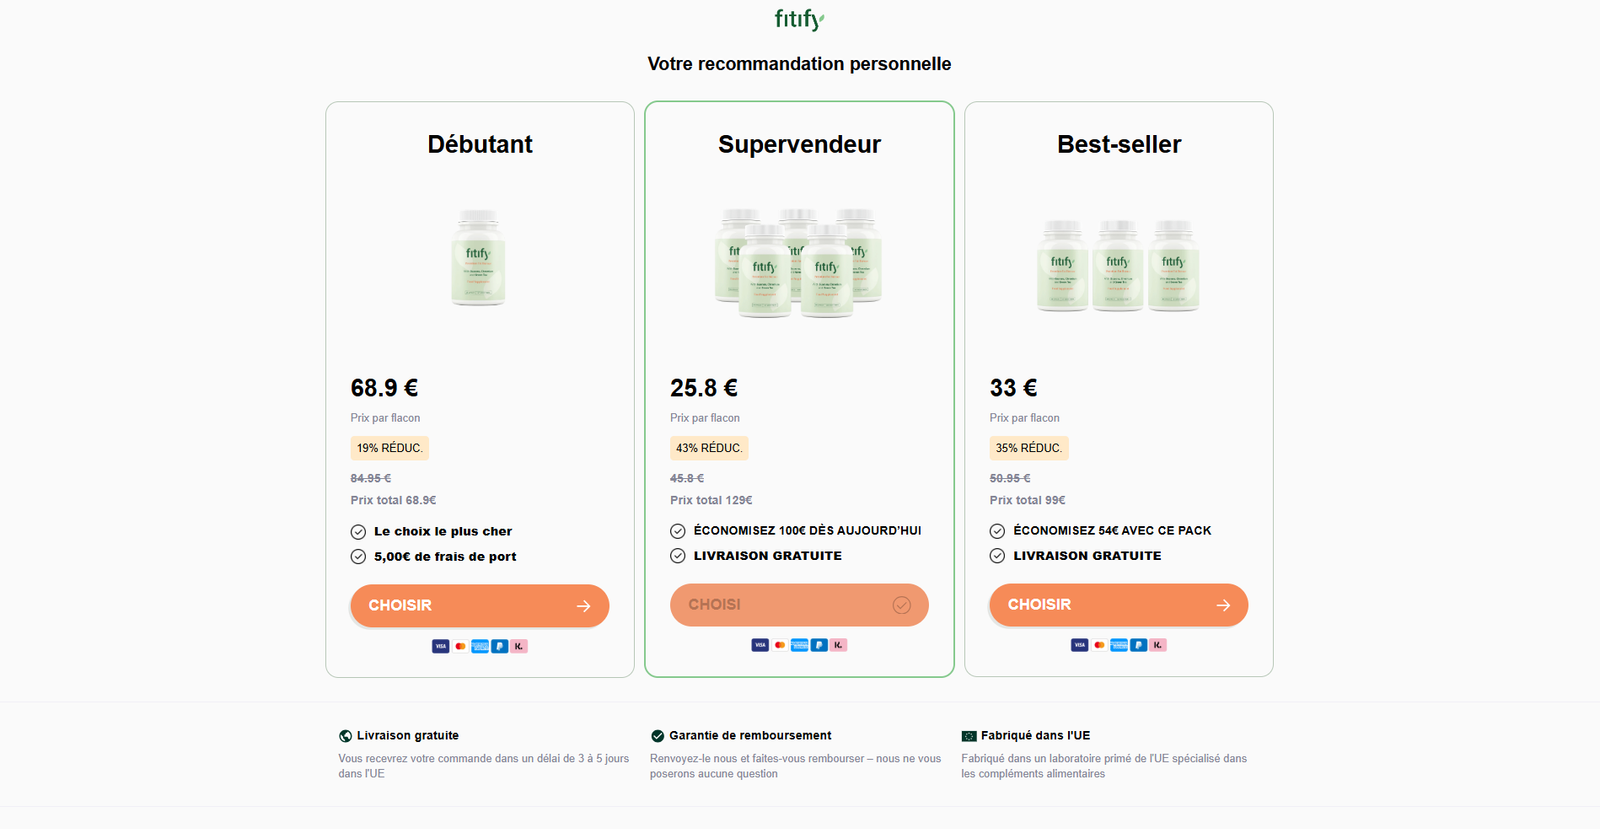Choose the Débutant plan with CHOISIR button

coord(479,606)
